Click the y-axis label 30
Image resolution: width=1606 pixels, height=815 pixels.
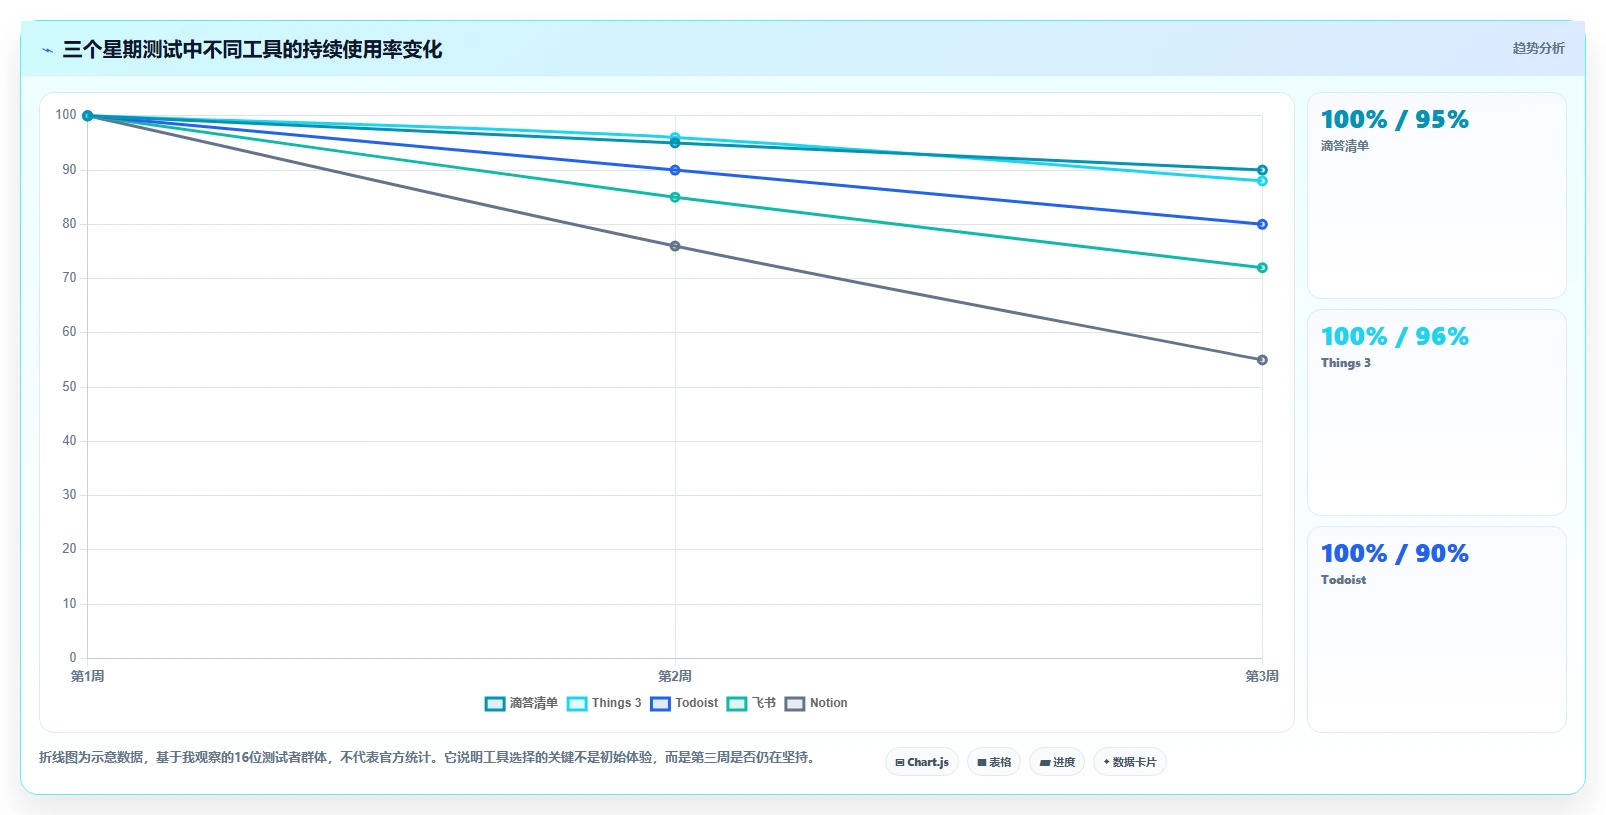point(69,495)
